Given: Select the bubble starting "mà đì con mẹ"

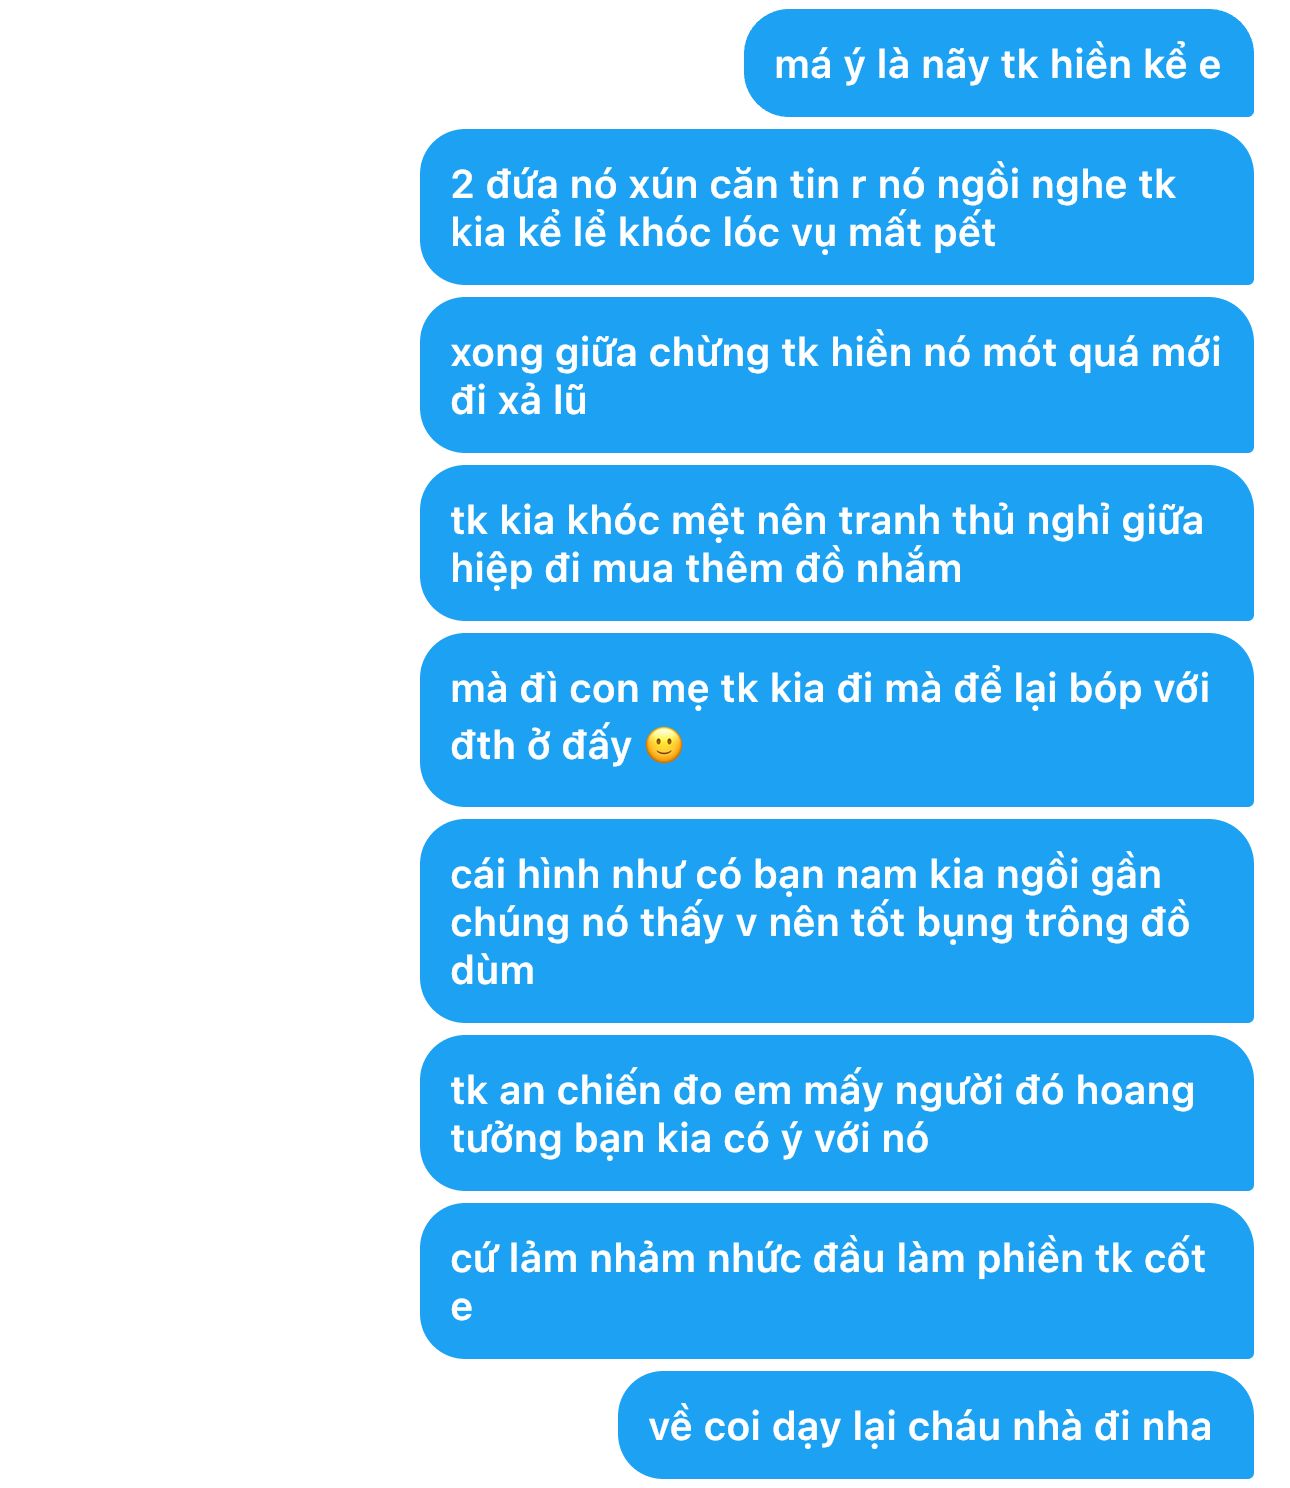Looking at the screenshot, I should point(837,720).
